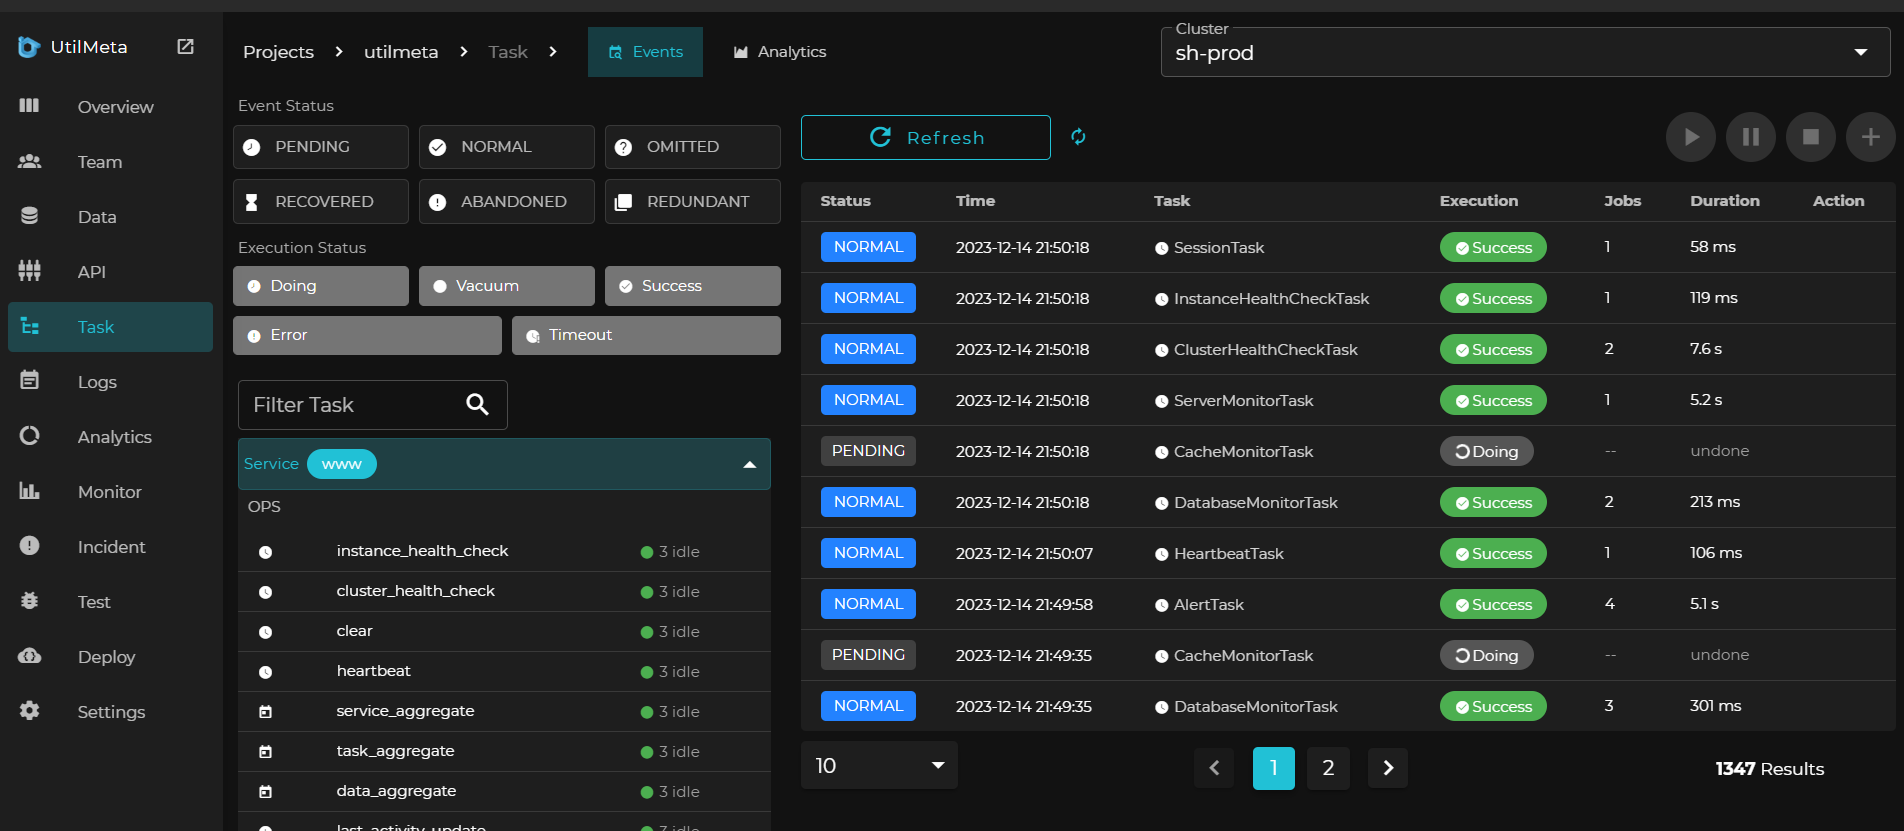Toggle the OMITTED event status filter
The image size is (1904, 831).
click(693, 147)
